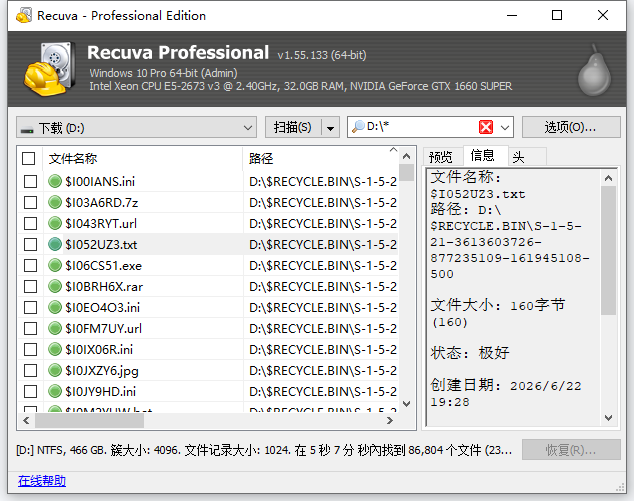Click the Recuva title bar app icon
The height and width of the screenshot is (501, 634).
tap(24, 15)
